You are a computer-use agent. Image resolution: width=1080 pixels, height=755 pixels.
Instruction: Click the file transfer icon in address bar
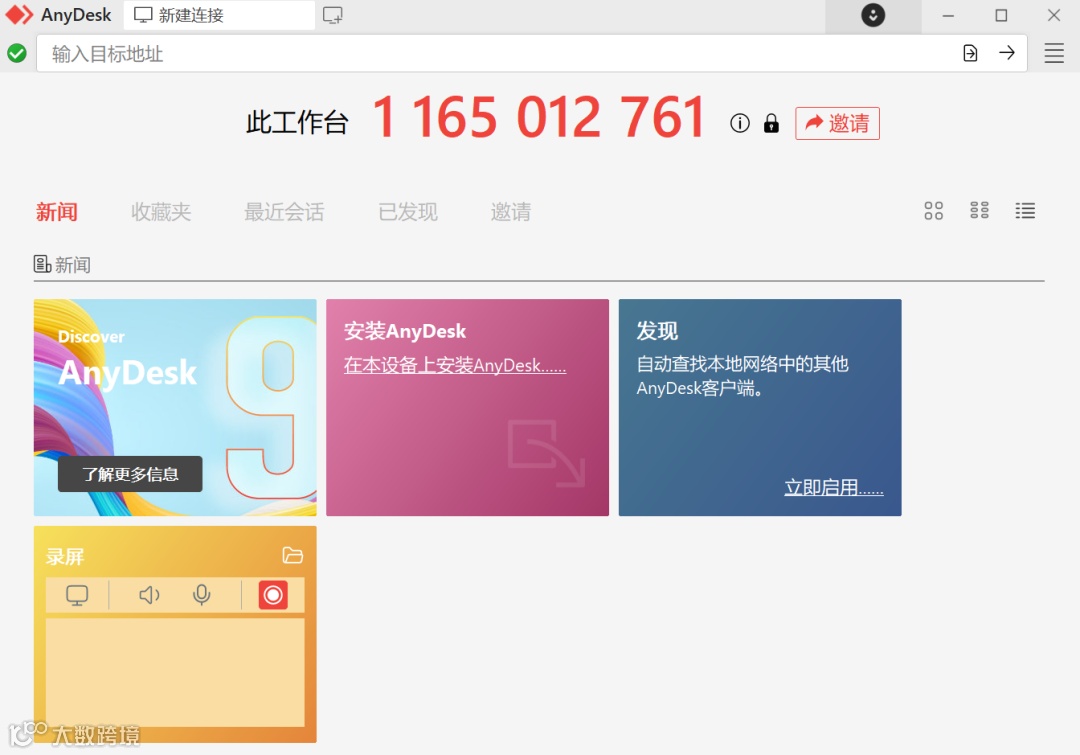click(970, 53)
